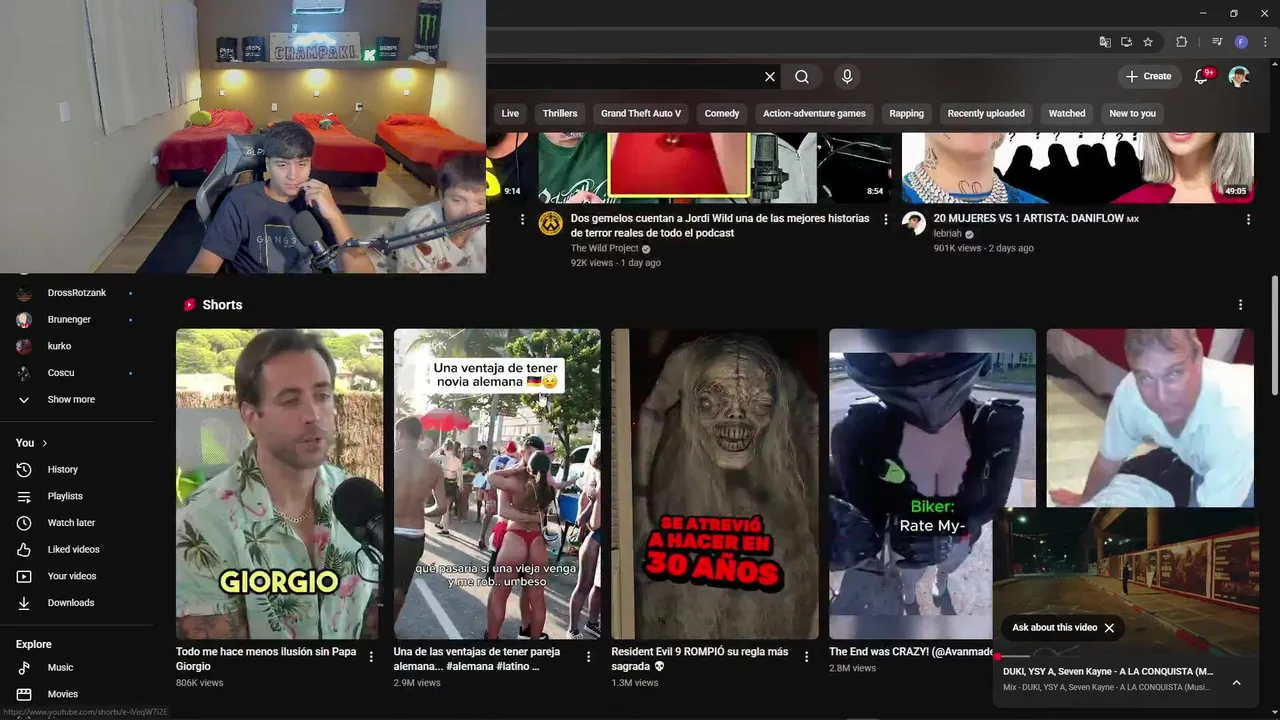Open options for 20 MUJERES VS 1 ARTISTA video

(x=1248, y=219)
